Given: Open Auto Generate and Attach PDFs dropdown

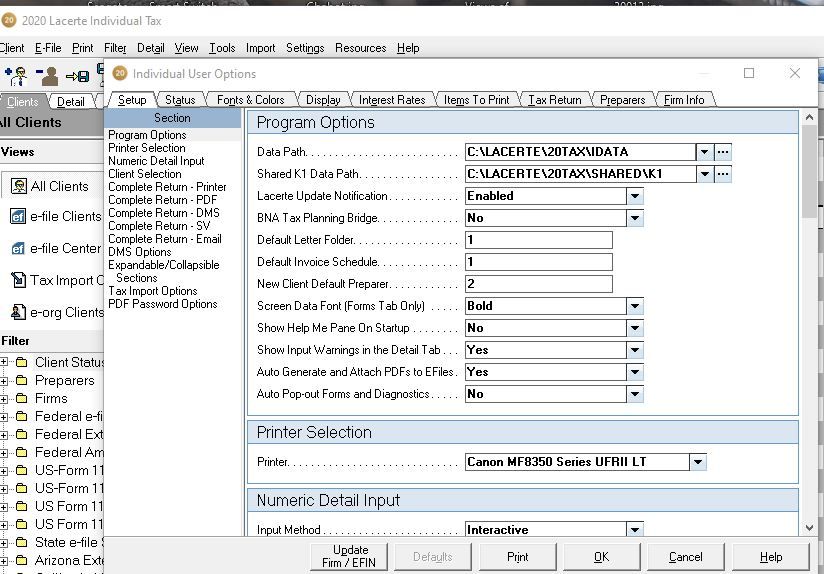Looking at the screenshot, I should point(635,372).
